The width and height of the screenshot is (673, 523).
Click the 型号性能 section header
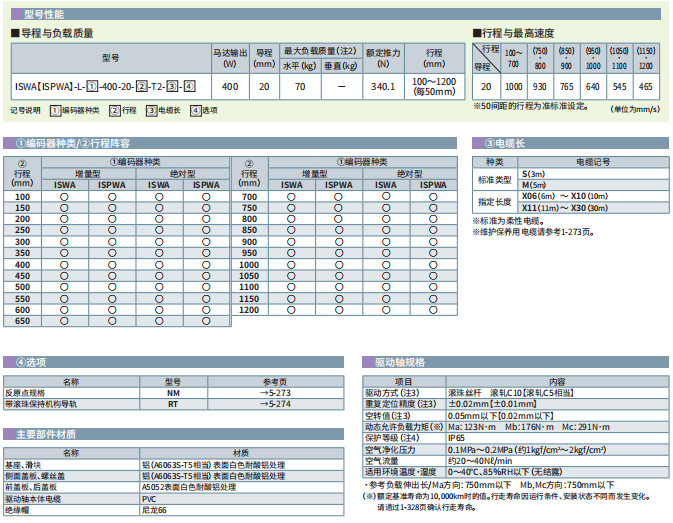pos(336,14)
